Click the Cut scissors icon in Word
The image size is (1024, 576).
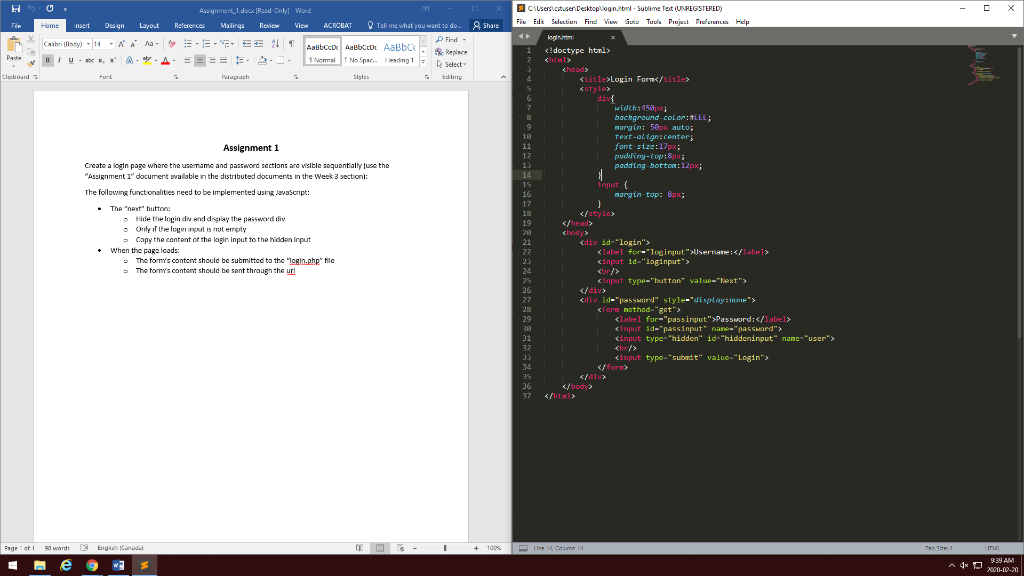coord(31,40)
